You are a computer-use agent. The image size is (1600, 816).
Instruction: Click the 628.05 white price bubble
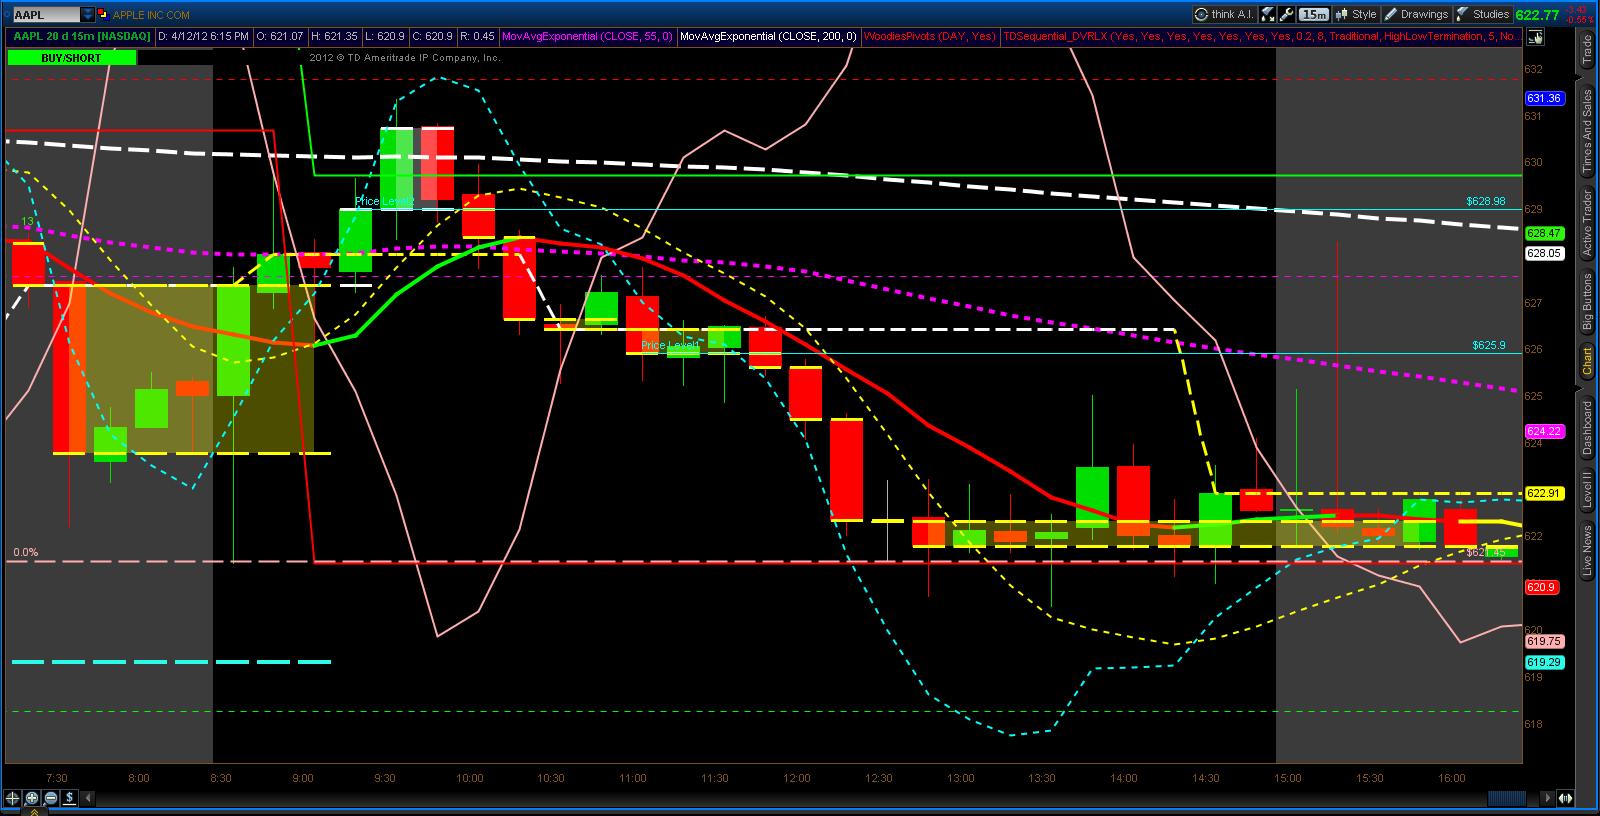(1544, 254)
